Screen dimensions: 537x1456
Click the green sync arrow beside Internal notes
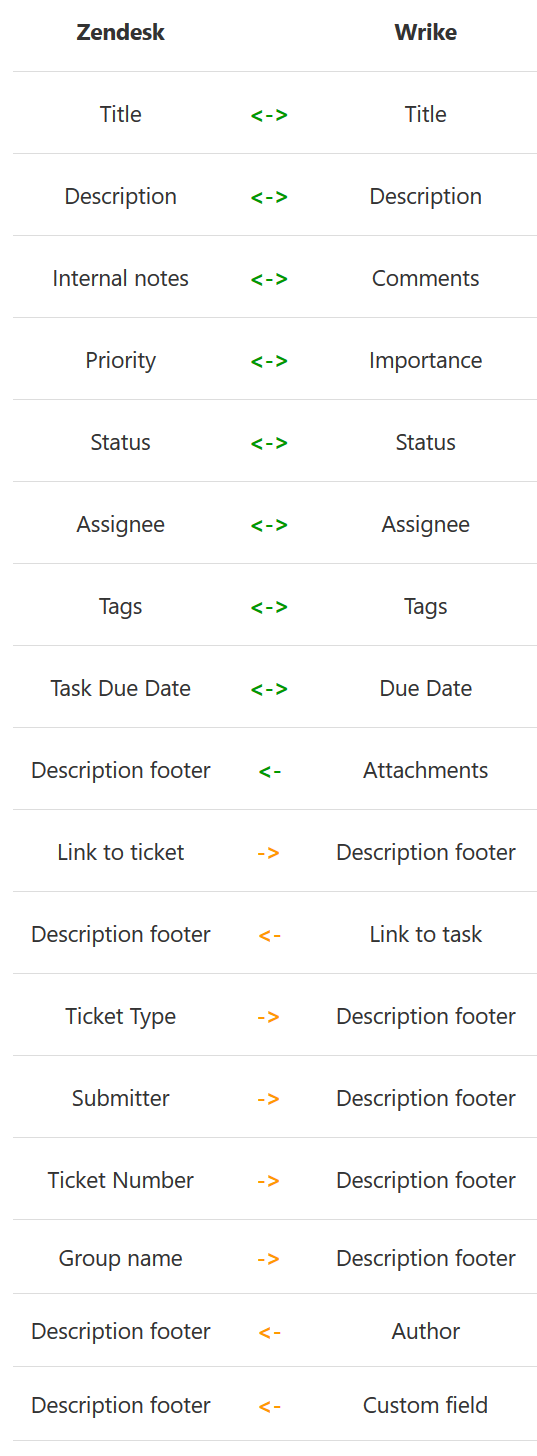click(x=269, y=279)
